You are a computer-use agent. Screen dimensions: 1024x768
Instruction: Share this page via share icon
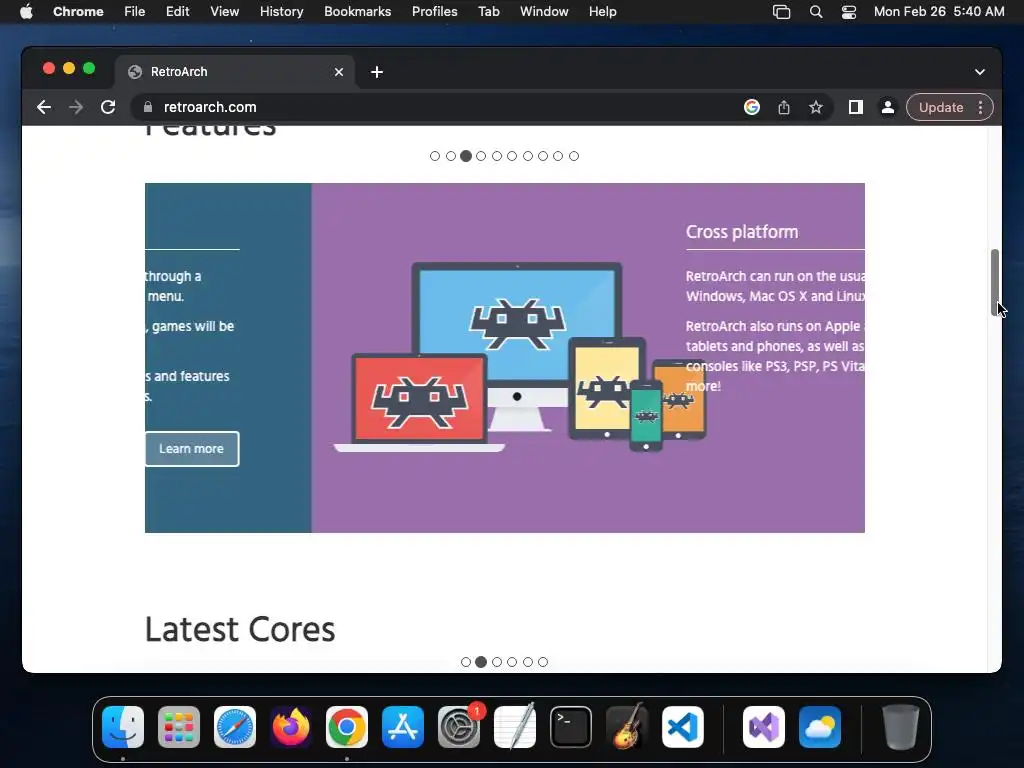(784, 107)
